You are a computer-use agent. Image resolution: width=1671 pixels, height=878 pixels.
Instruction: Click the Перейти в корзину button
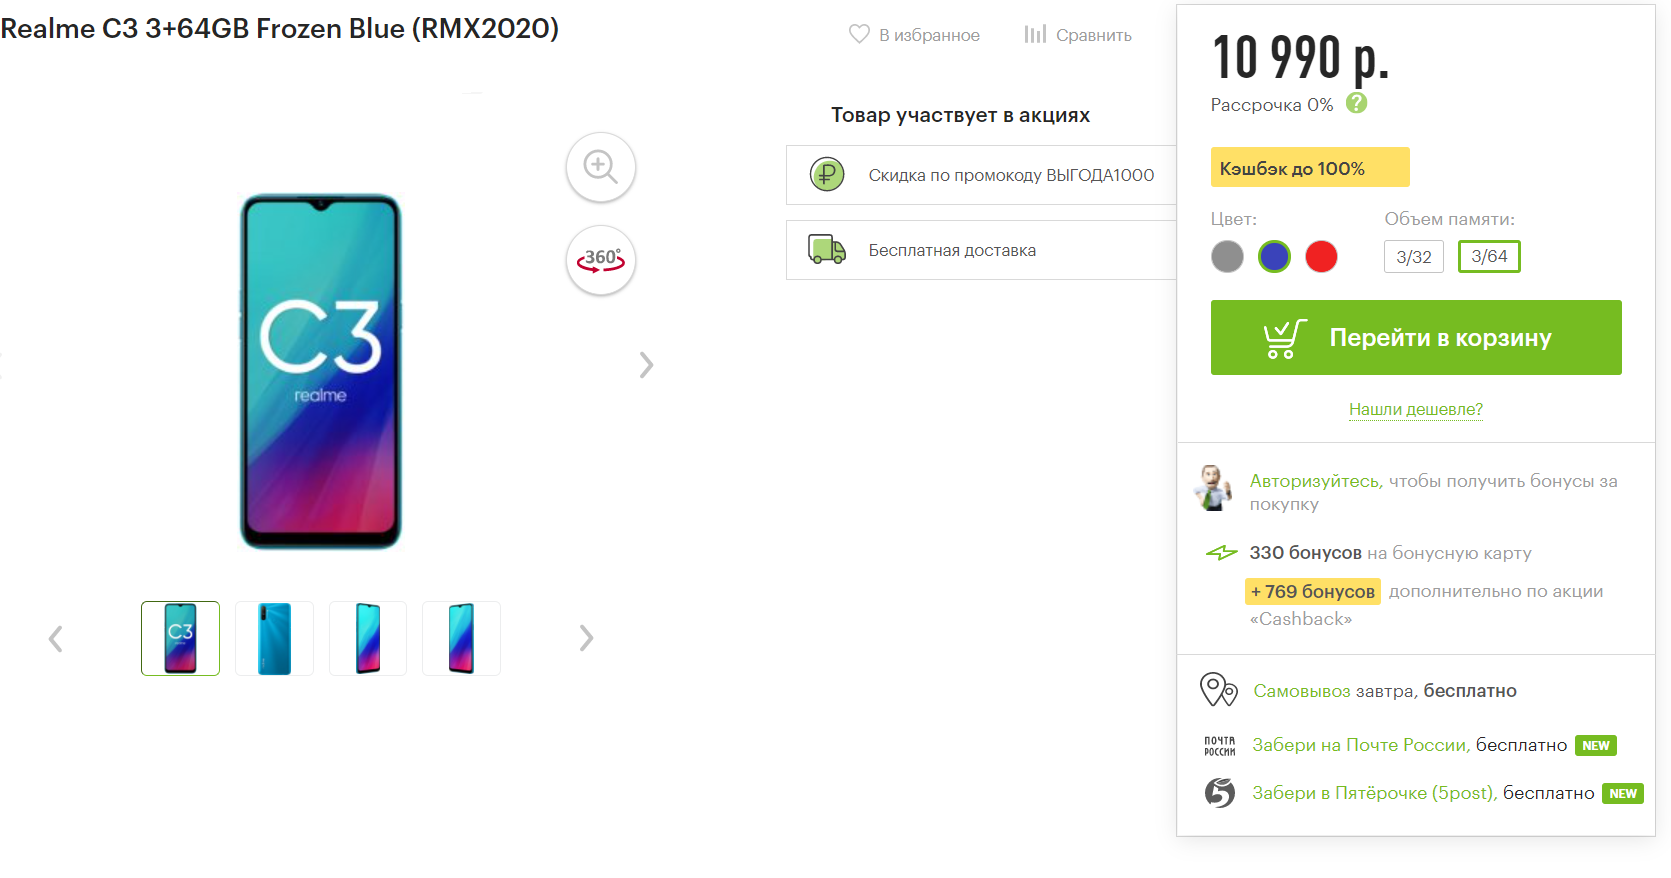pos(1415,338)
